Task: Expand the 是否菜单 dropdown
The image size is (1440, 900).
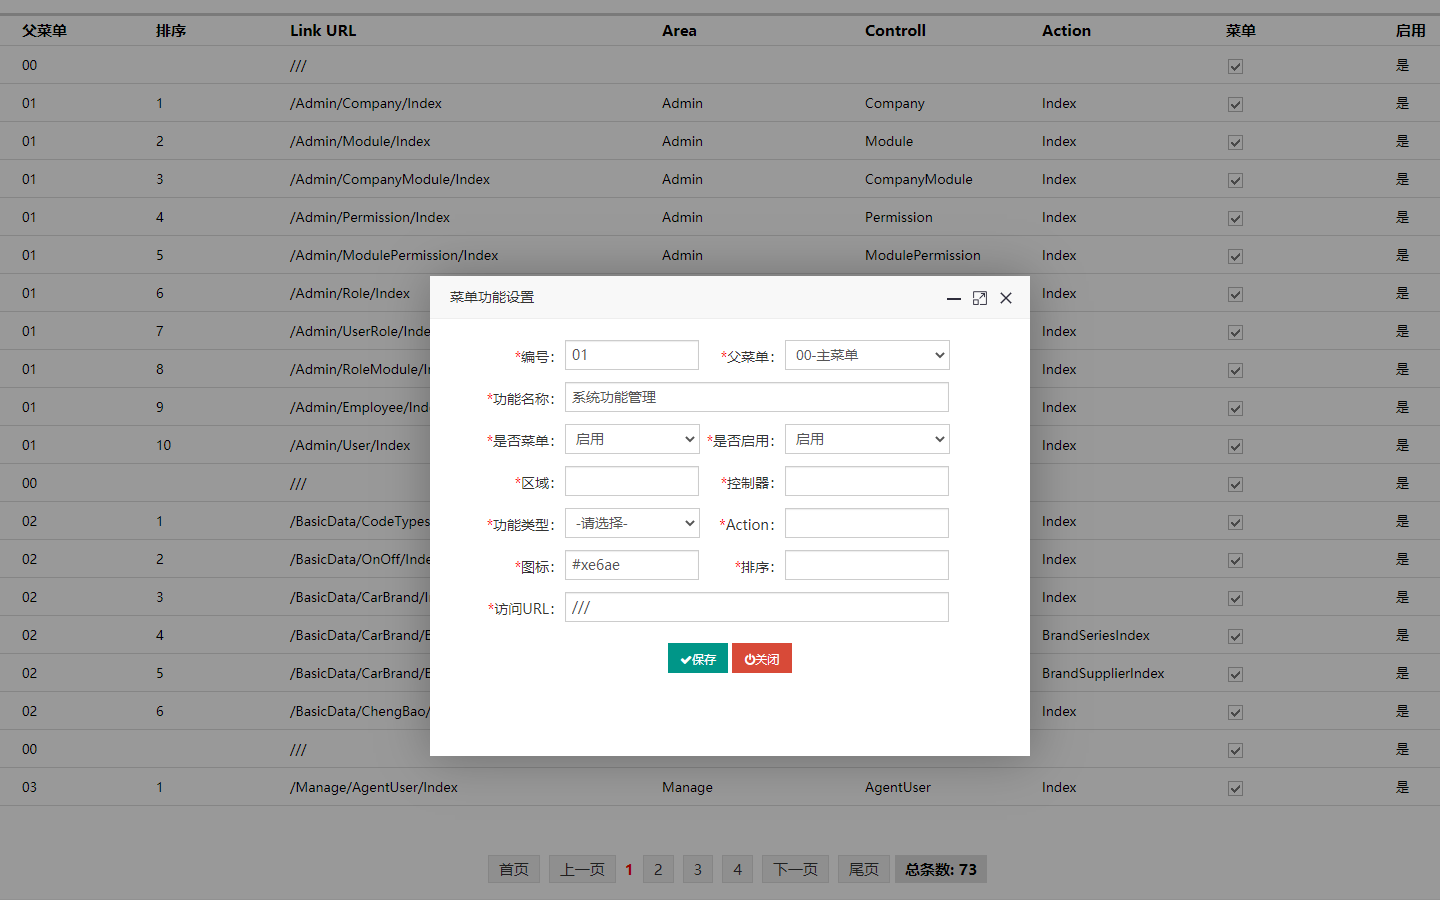Action: tap(631, 439)
